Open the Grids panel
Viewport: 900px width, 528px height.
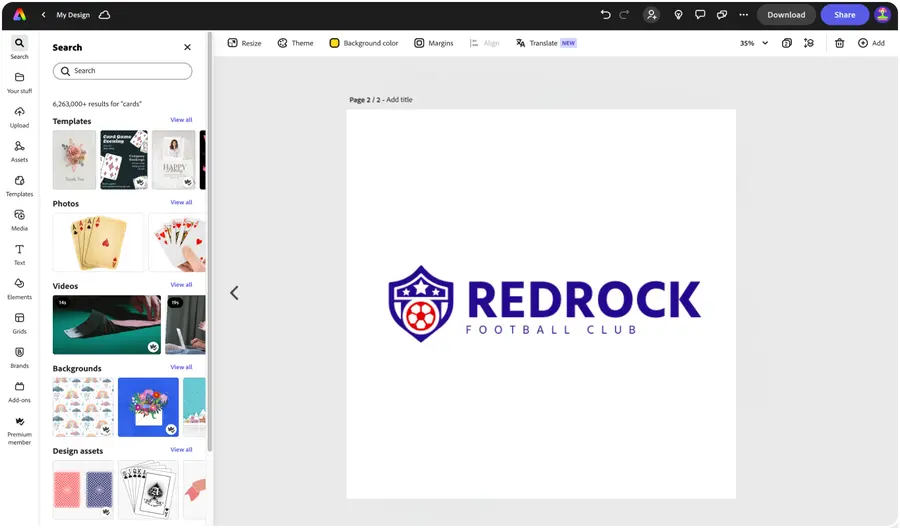(x=19, y=322)
